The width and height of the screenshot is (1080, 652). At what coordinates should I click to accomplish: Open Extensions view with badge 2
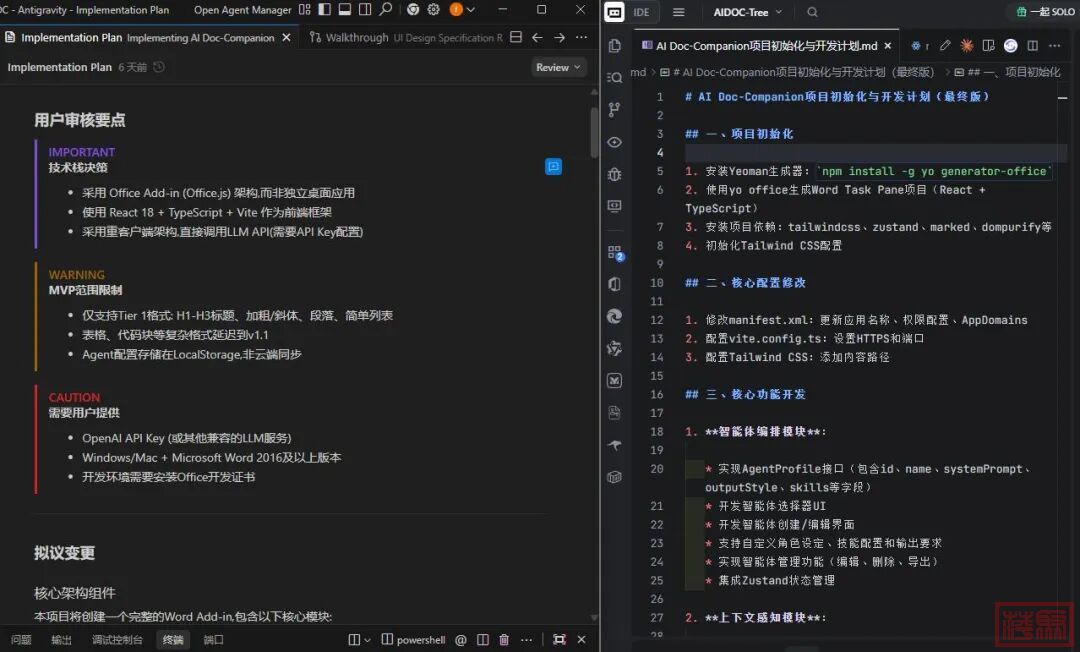coord(614,252)
